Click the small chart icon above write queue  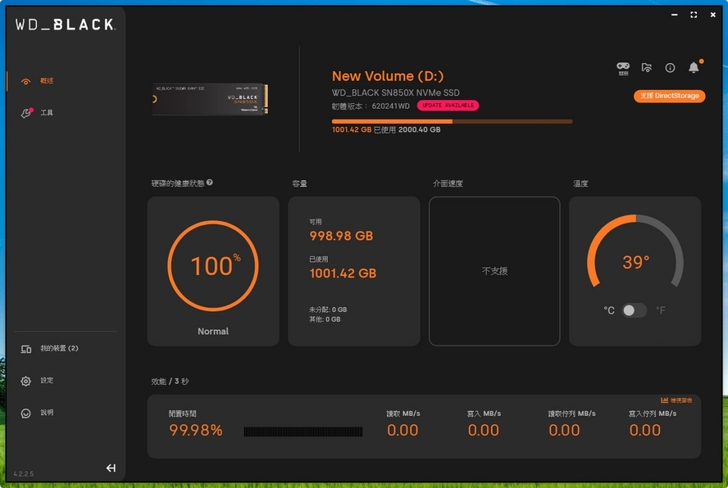(664, 400)
